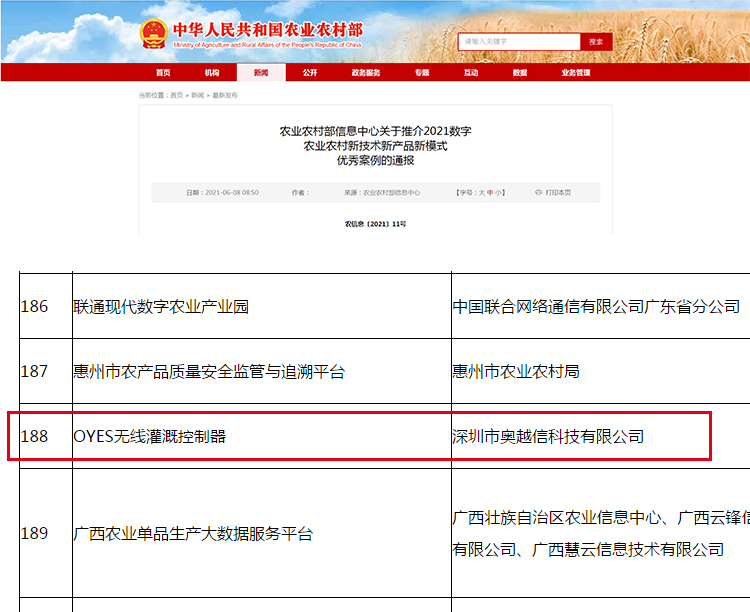Click 最新发布 in the breadcrumb path
This screenshot has height=612, width=750.
coord(225,95)
